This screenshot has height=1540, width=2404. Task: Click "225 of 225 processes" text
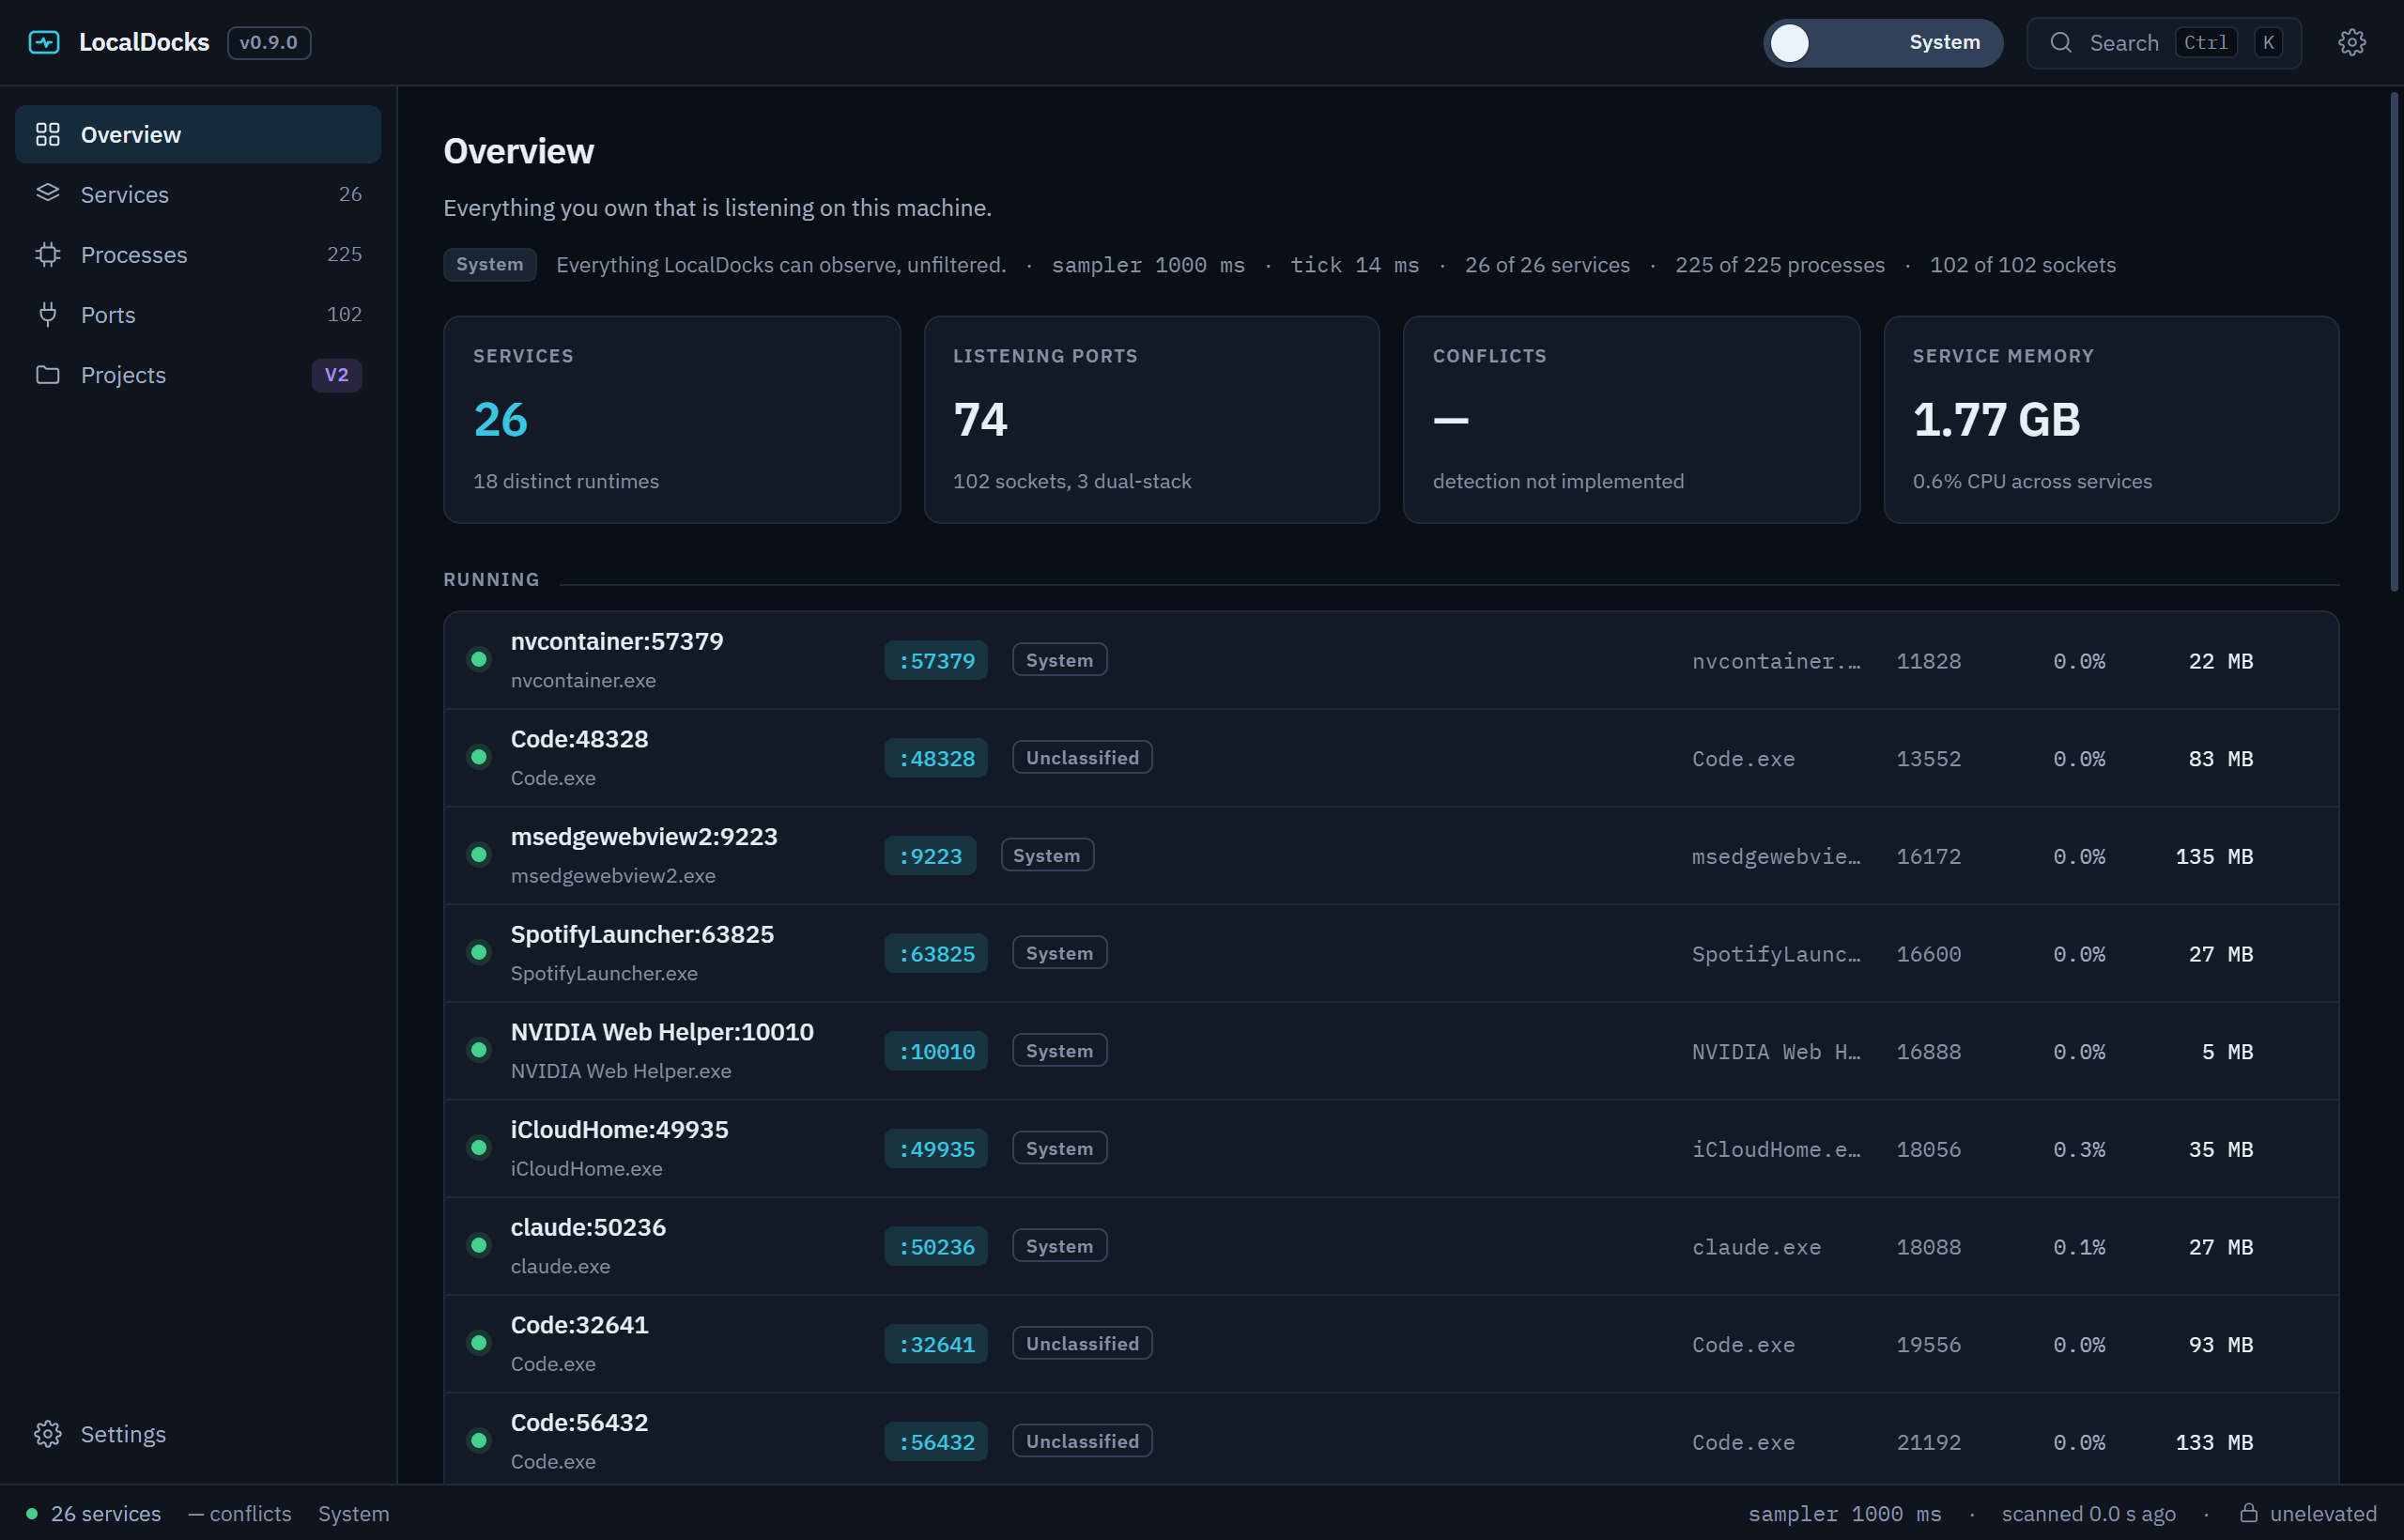click(1779, 265)
